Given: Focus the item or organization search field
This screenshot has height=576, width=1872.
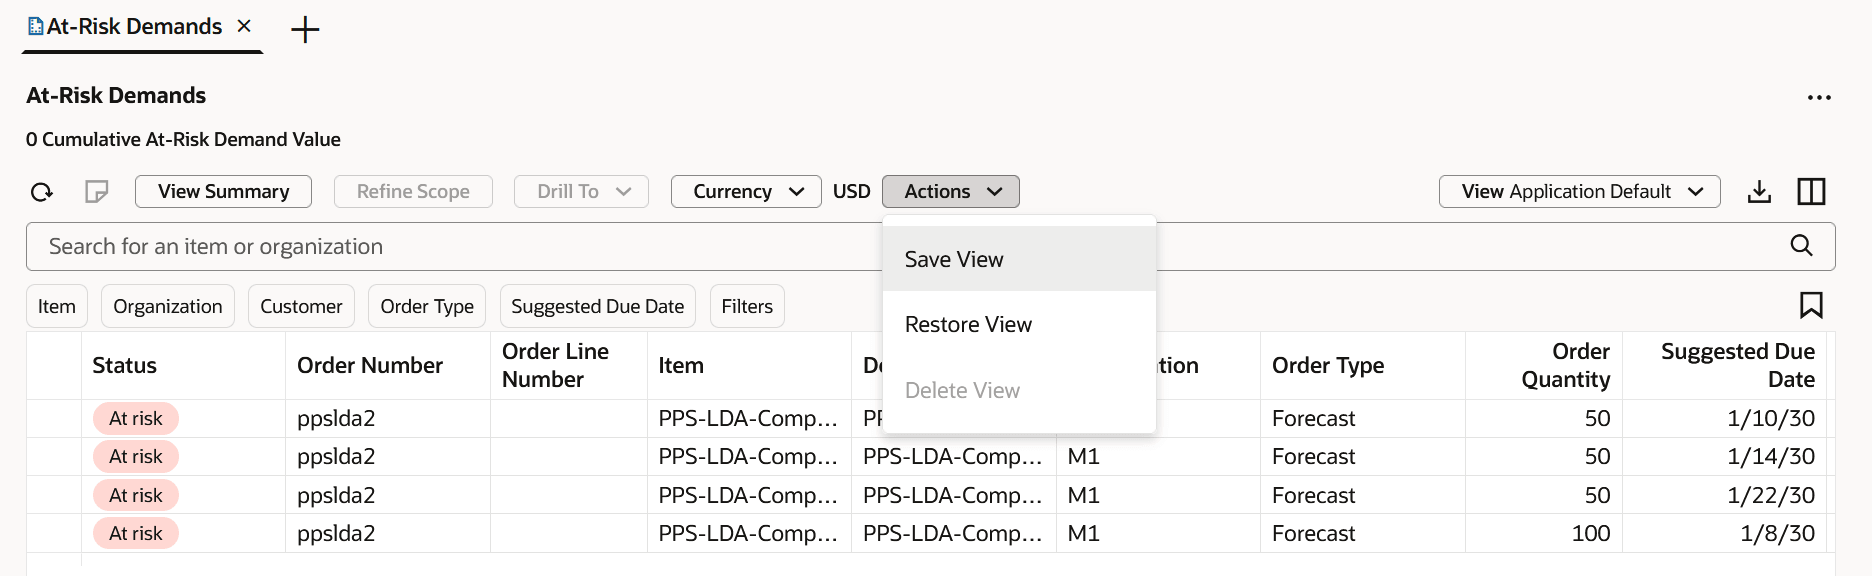Looking at the screenshot, I should (x=450, y=247).
